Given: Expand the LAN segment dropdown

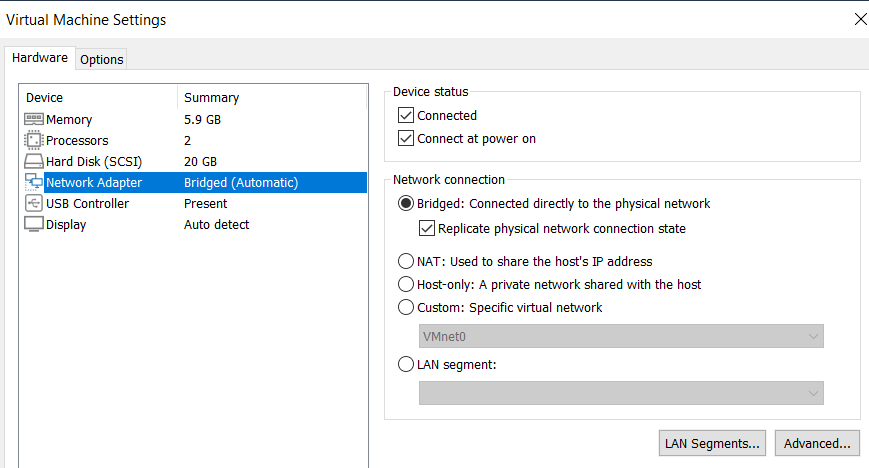Looking at the screenshot, I should [x=621, y=394].
